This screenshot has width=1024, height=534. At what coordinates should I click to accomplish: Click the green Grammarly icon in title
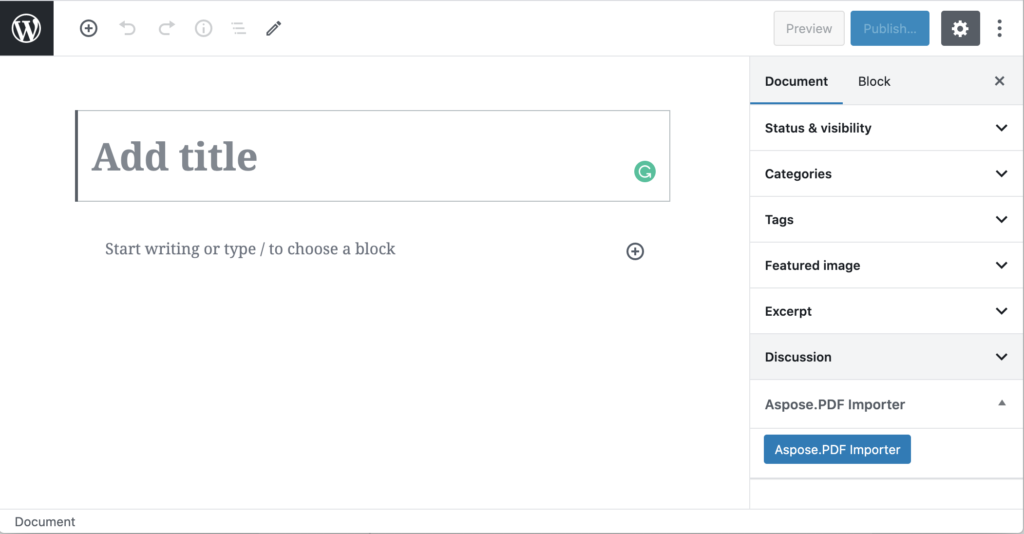pos(645,172)
